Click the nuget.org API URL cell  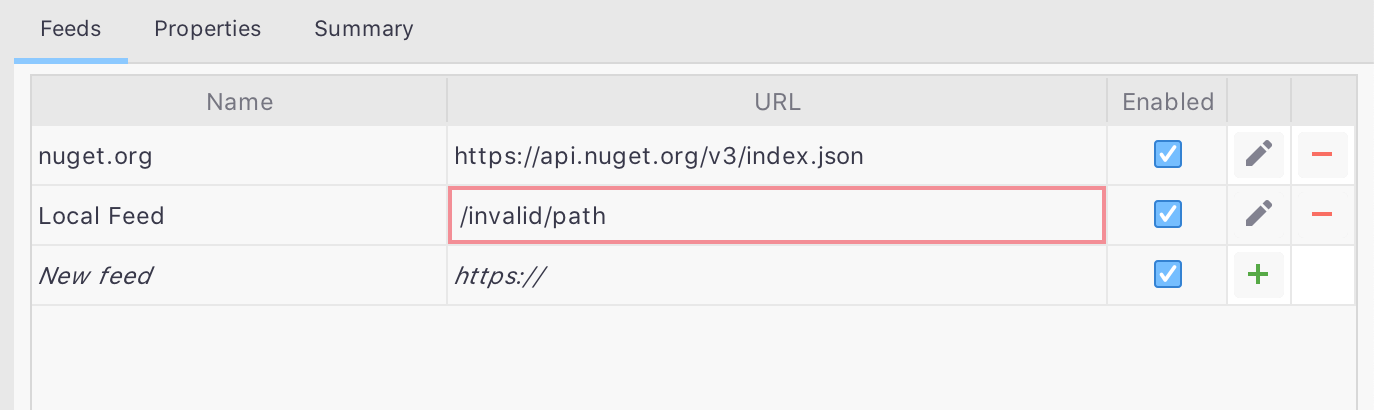(x=777, y=155)
